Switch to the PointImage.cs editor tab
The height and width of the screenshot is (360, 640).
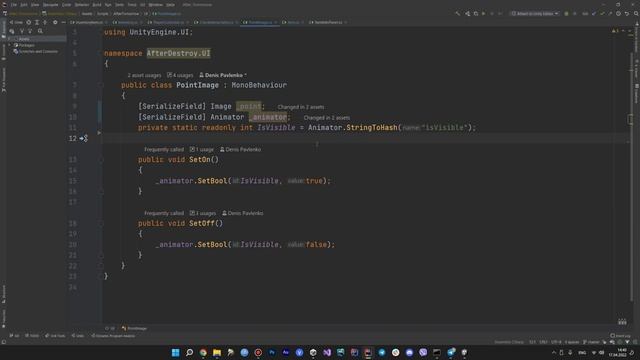point(260,22)
